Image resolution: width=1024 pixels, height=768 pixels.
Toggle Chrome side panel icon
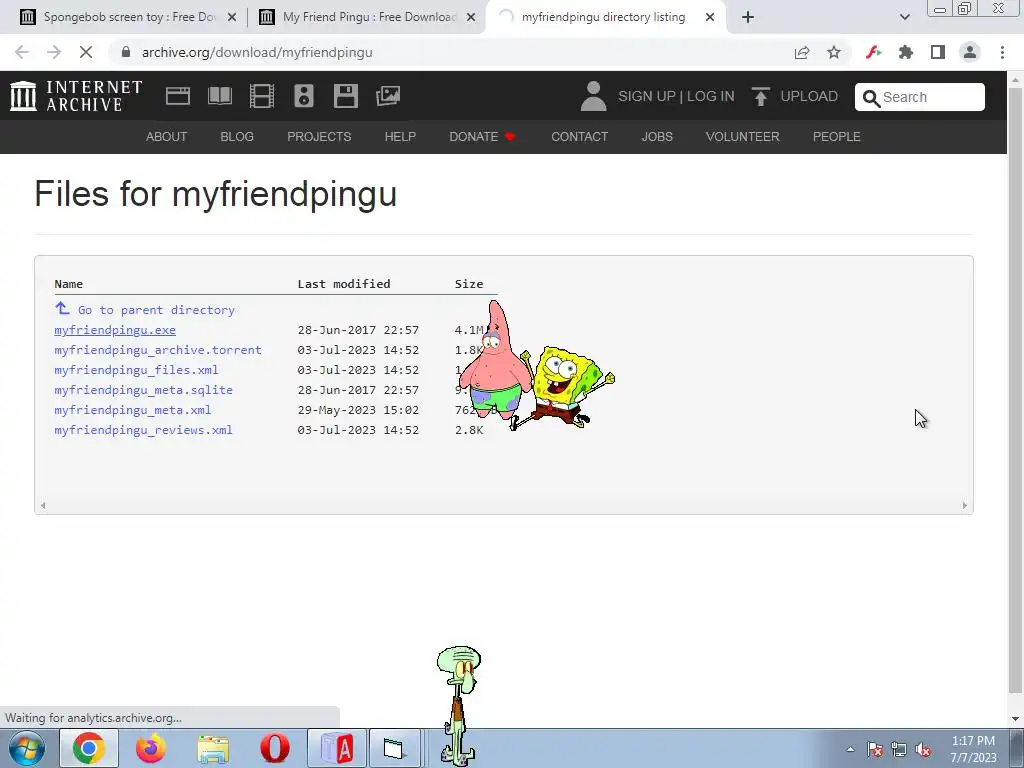point(938,52)
